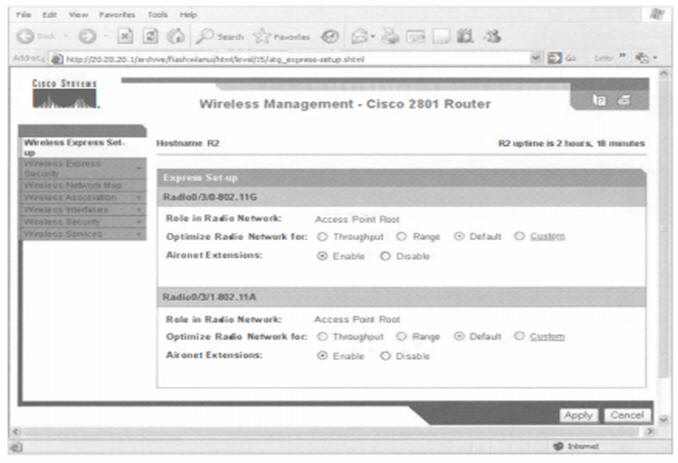Click the browser Back arrow icon
678x463 pixels.
click(x=26, y=36)
